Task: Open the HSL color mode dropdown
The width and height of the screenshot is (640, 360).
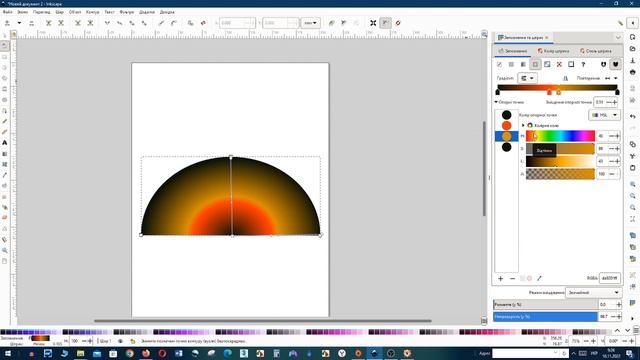Action: 604,115
